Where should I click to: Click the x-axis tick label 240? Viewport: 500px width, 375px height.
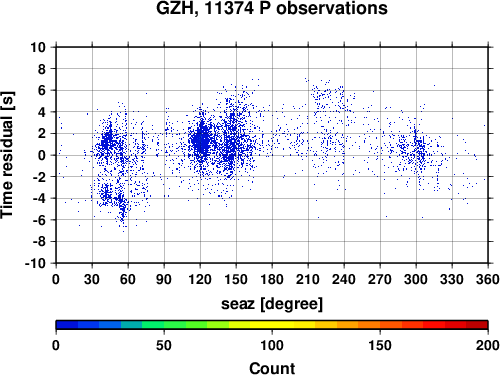point(344,279)
